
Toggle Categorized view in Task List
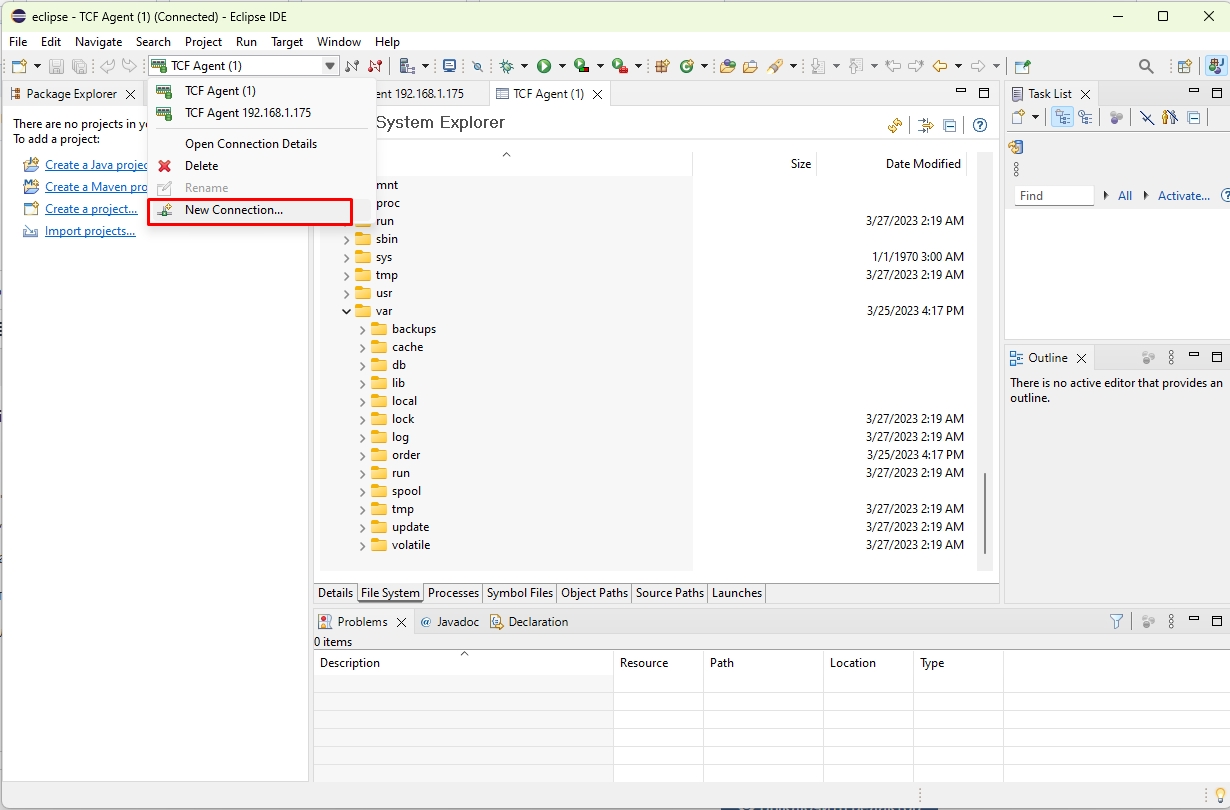tap(1062, 117)
